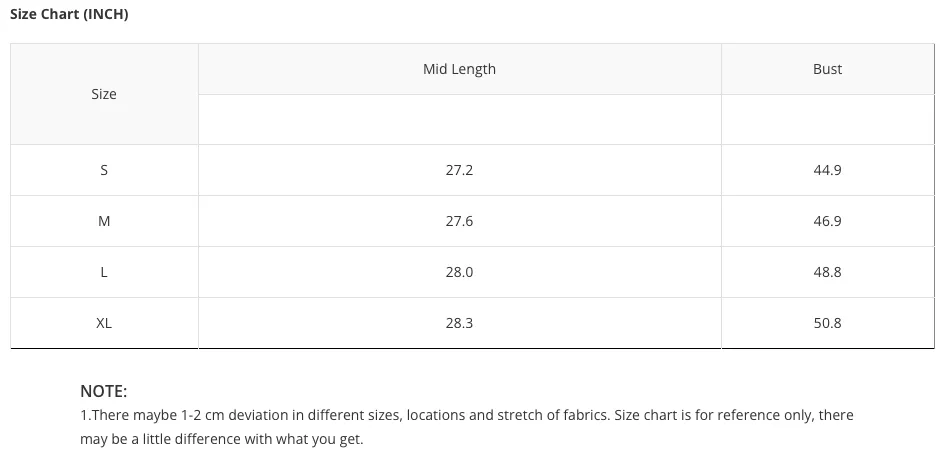944x465 pixels.
Task: Click the 48.8 bust value
Action: pos(827,272)
